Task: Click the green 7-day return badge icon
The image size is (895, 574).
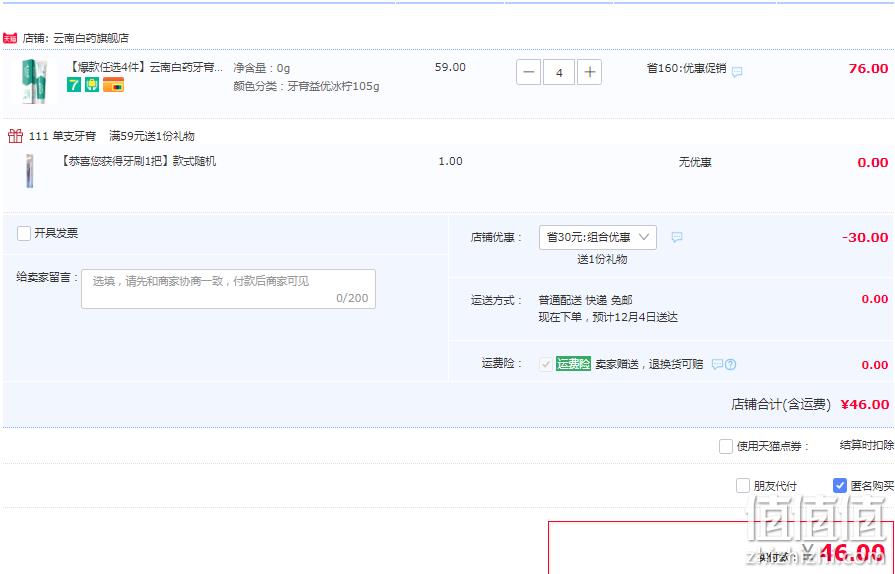Action: pyautogui.click(x=74, y=85)
